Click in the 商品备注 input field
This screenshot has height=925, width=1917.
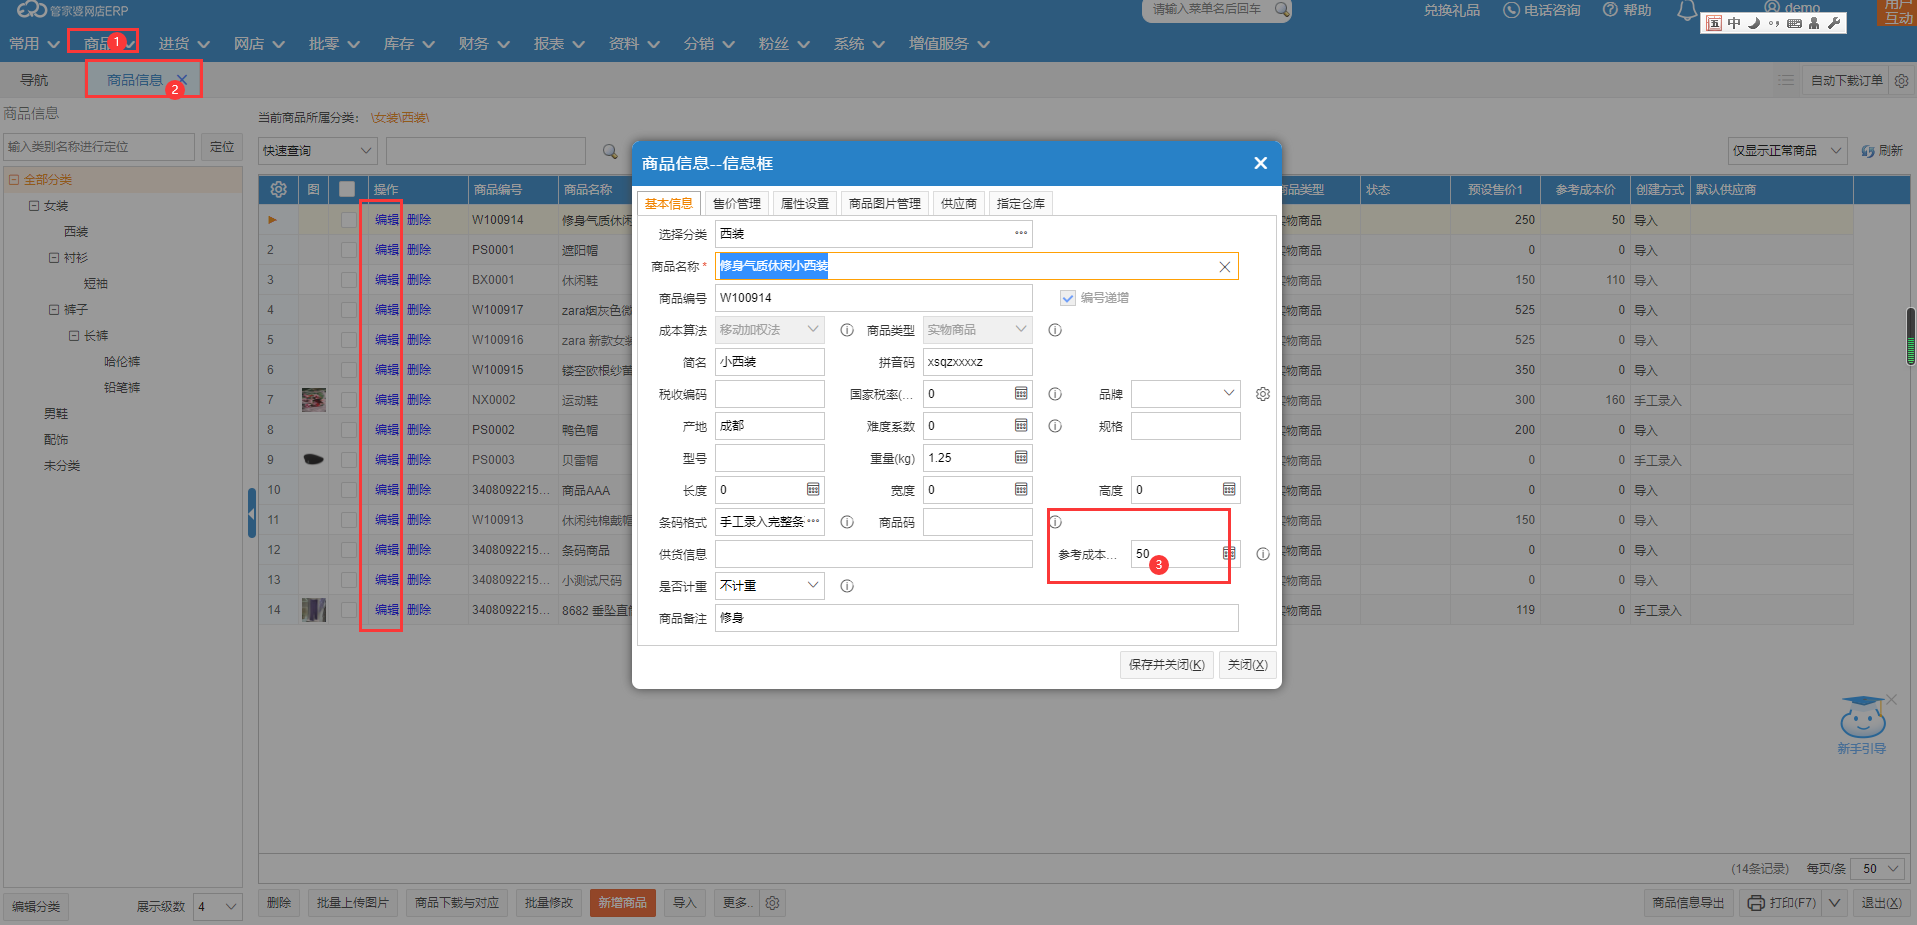tap(977, 618)
